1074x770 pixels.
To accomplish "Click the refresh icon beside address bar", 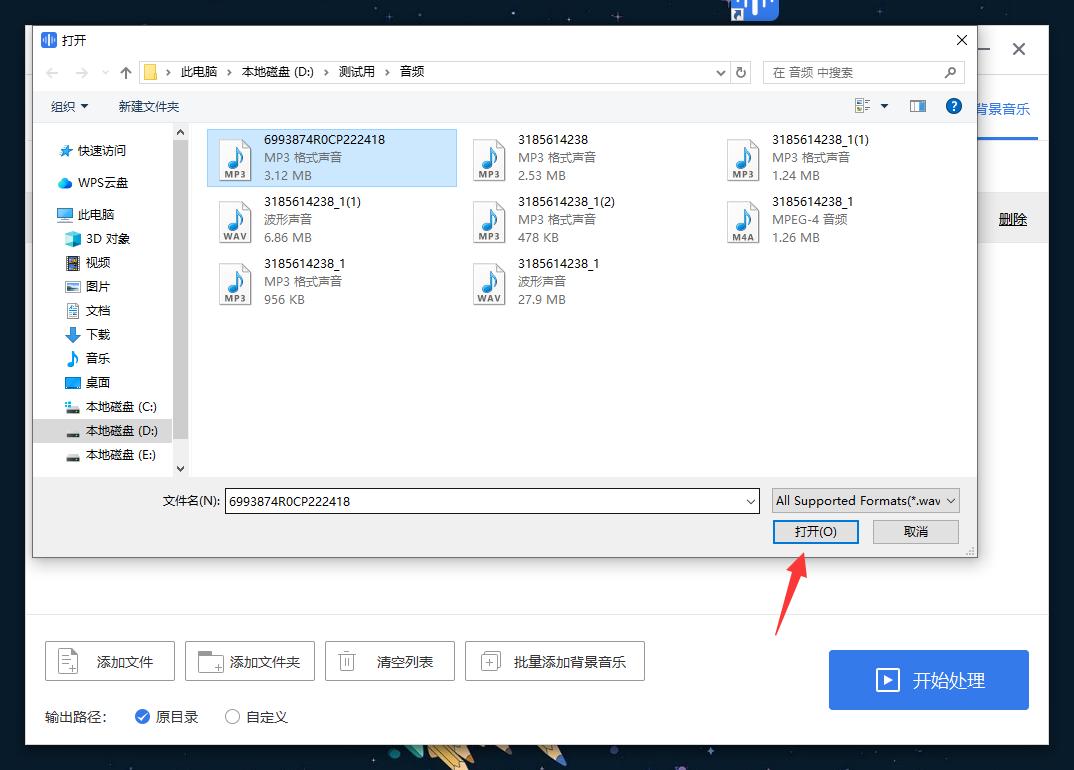I will (741, 72).
